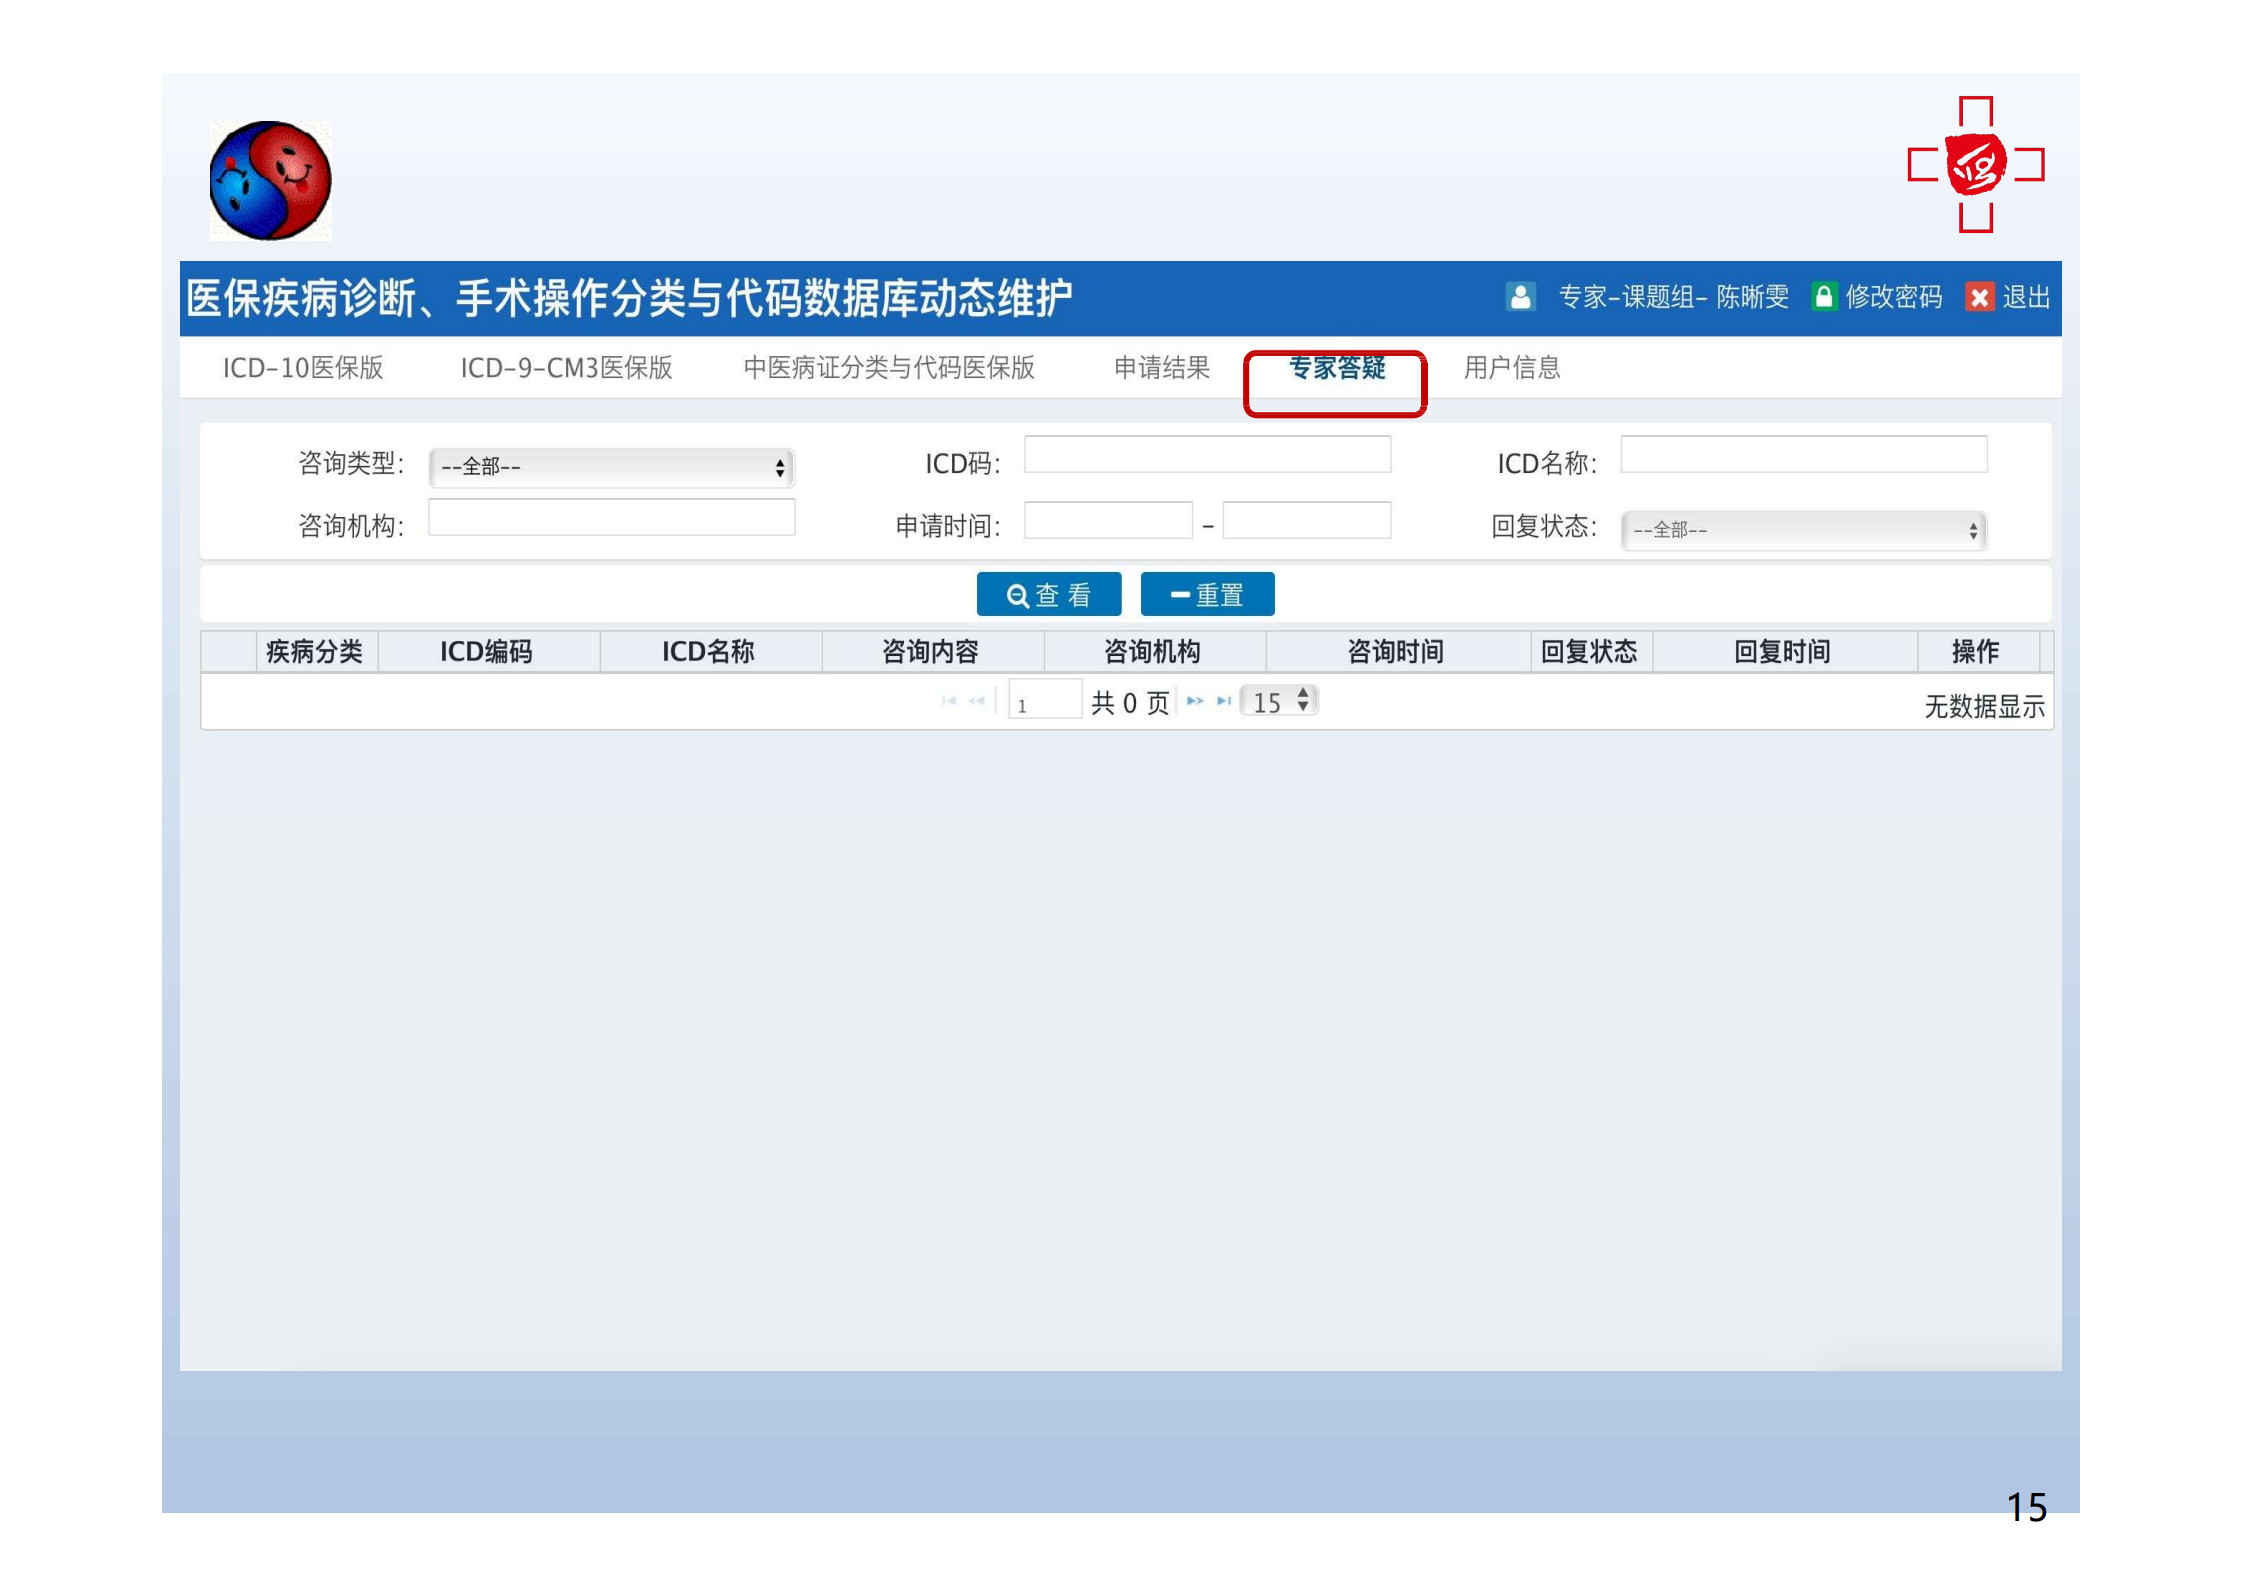Click the 申请时间 start date field
Image resolution: width=2246 pixels, height=1587 pixels.
pyautogui.click(x=1108, y=521)
